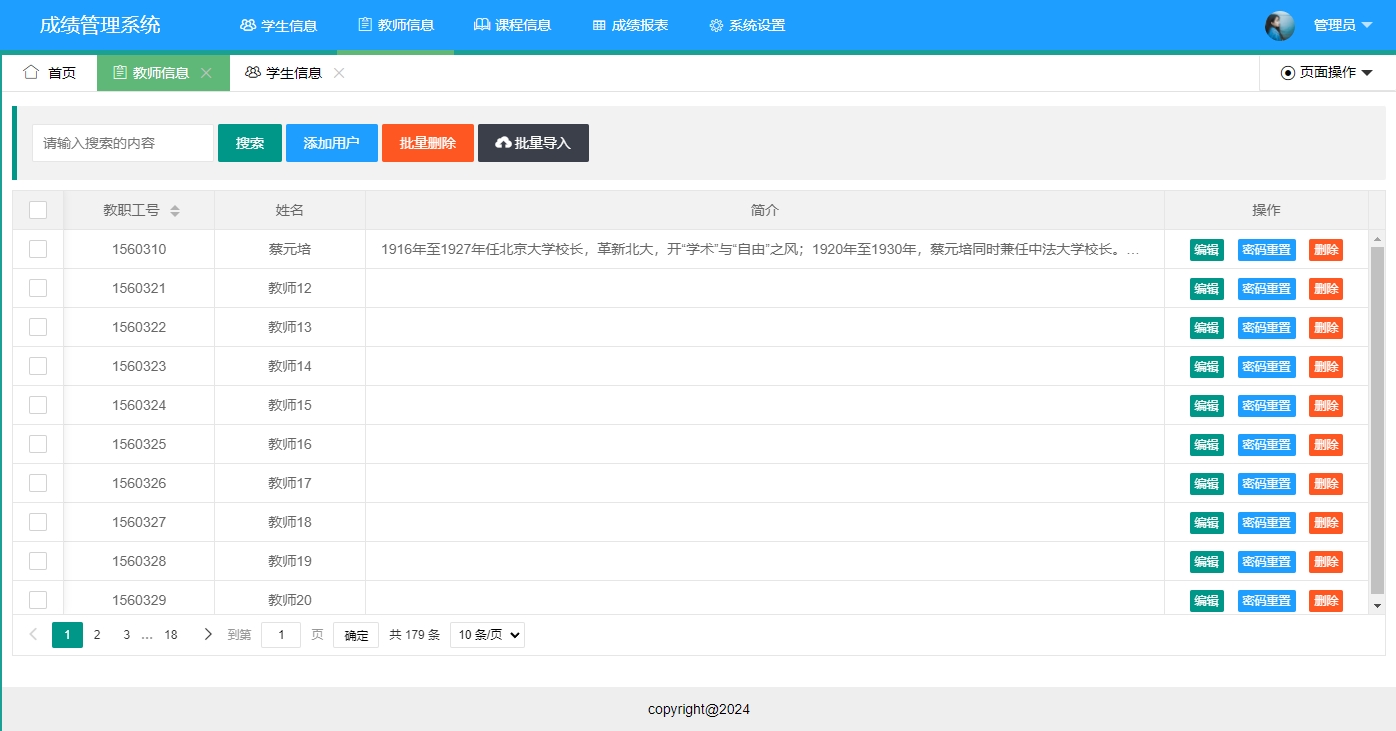Click the cloud icon on 批量导入 button
The width and height of the screenshot is (1396, 731).
[502, 142]
